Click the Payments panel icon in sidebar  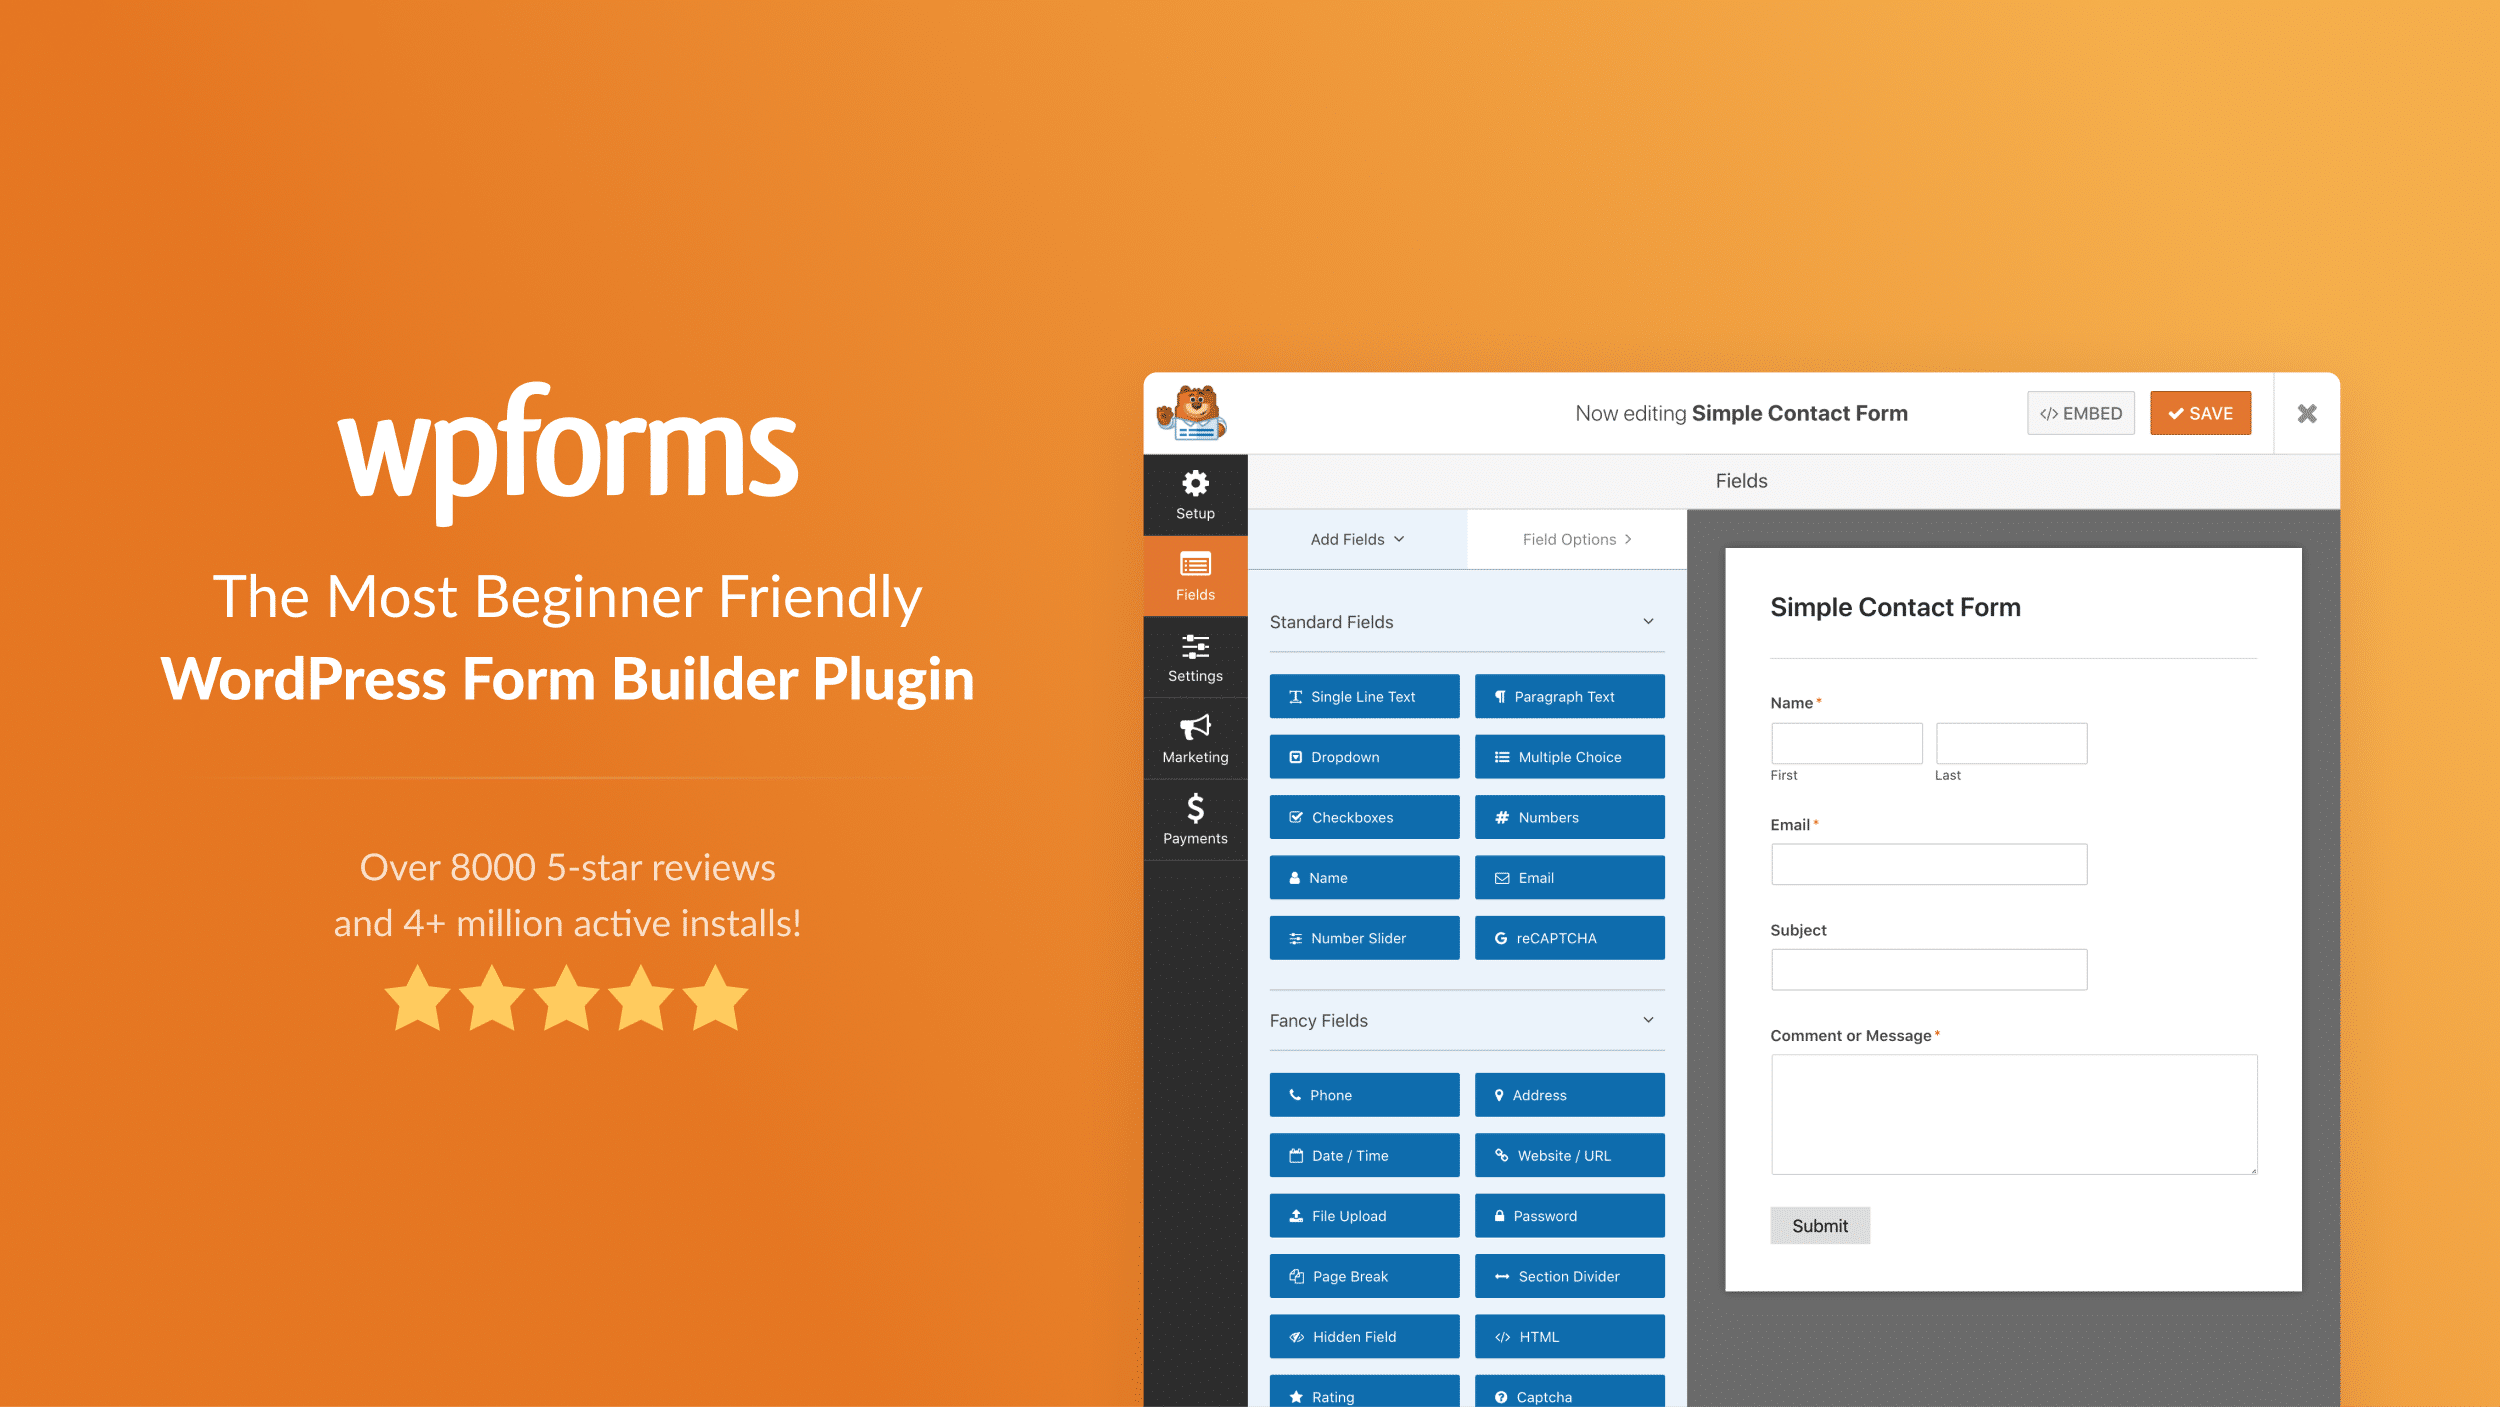tap(1195, 818)
